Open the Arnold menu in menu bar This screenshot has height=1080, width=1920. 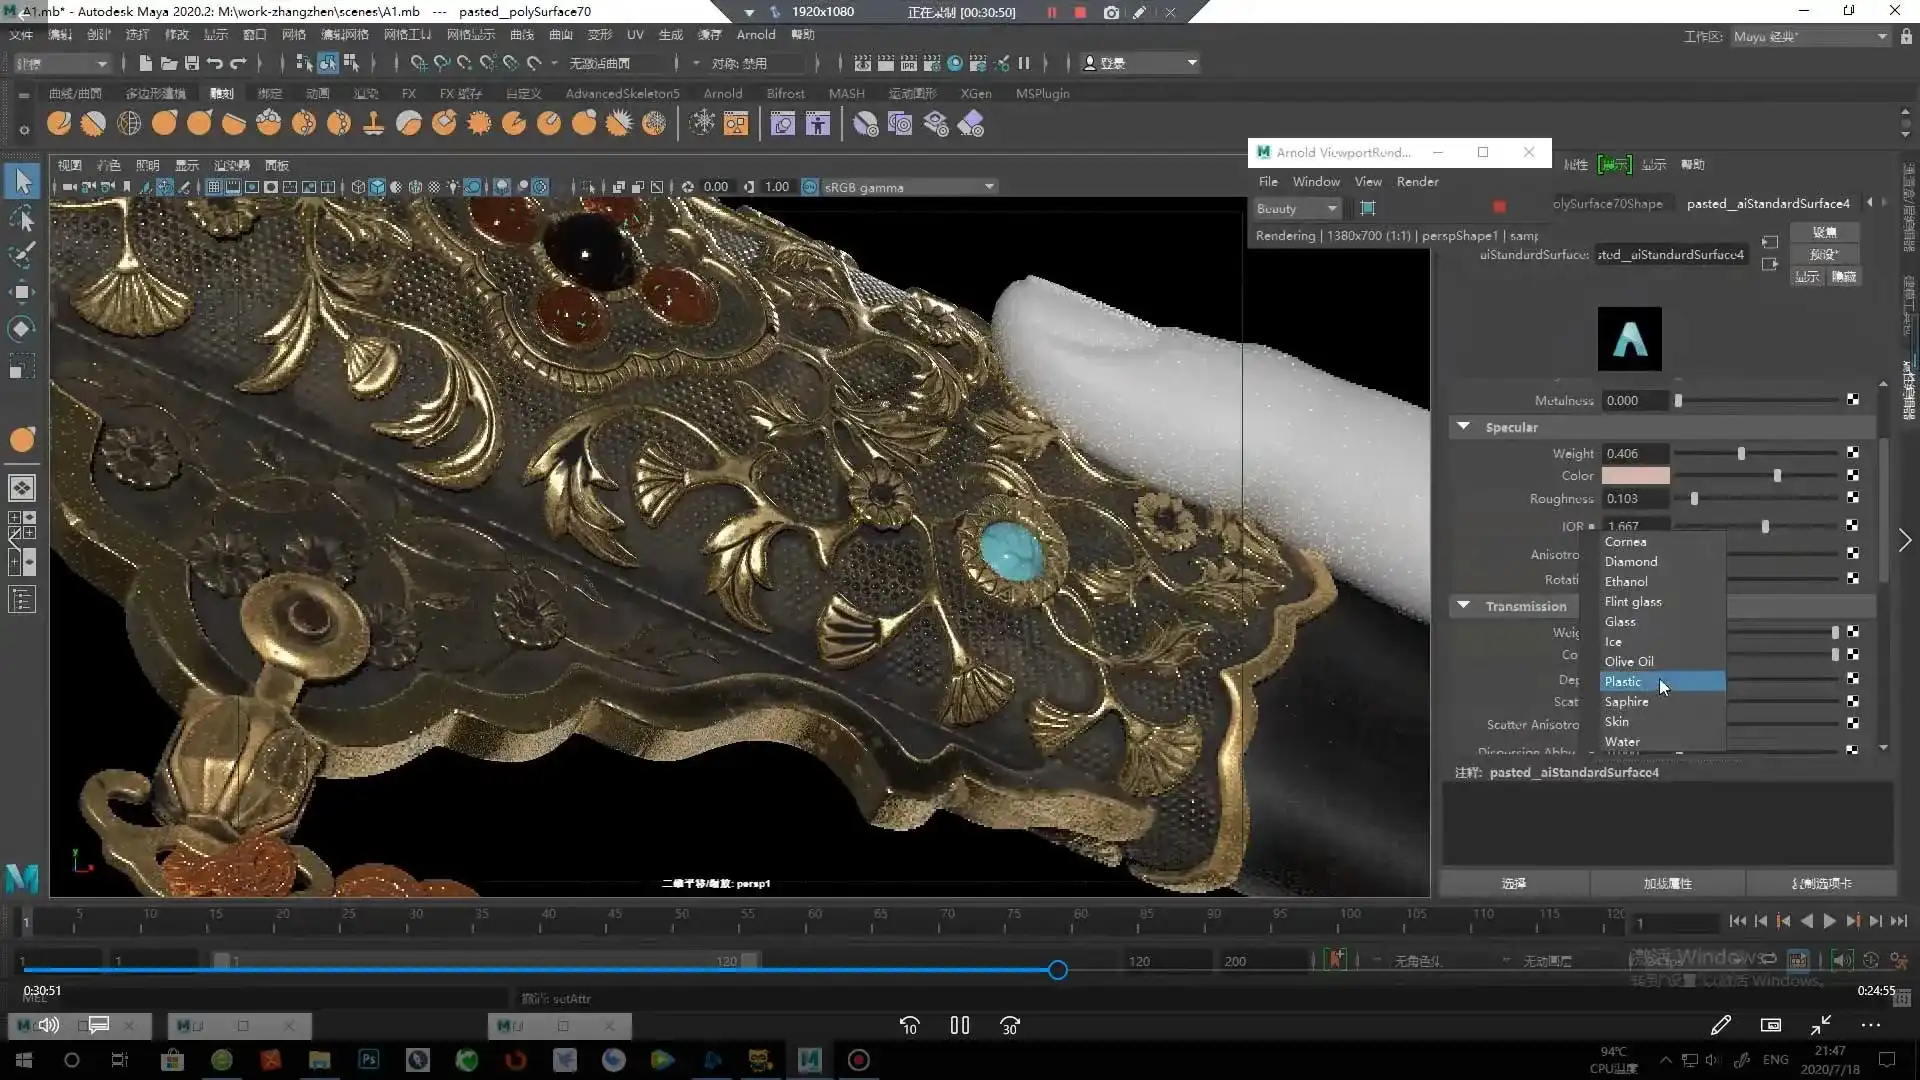pos(755,34)
